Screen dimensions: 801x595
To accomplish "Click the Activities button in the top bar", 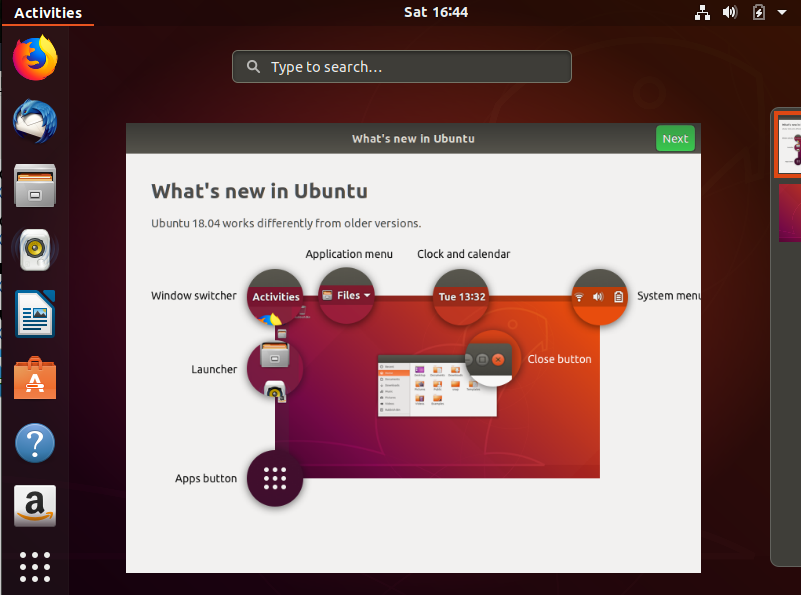I will (x=48, y=13).
